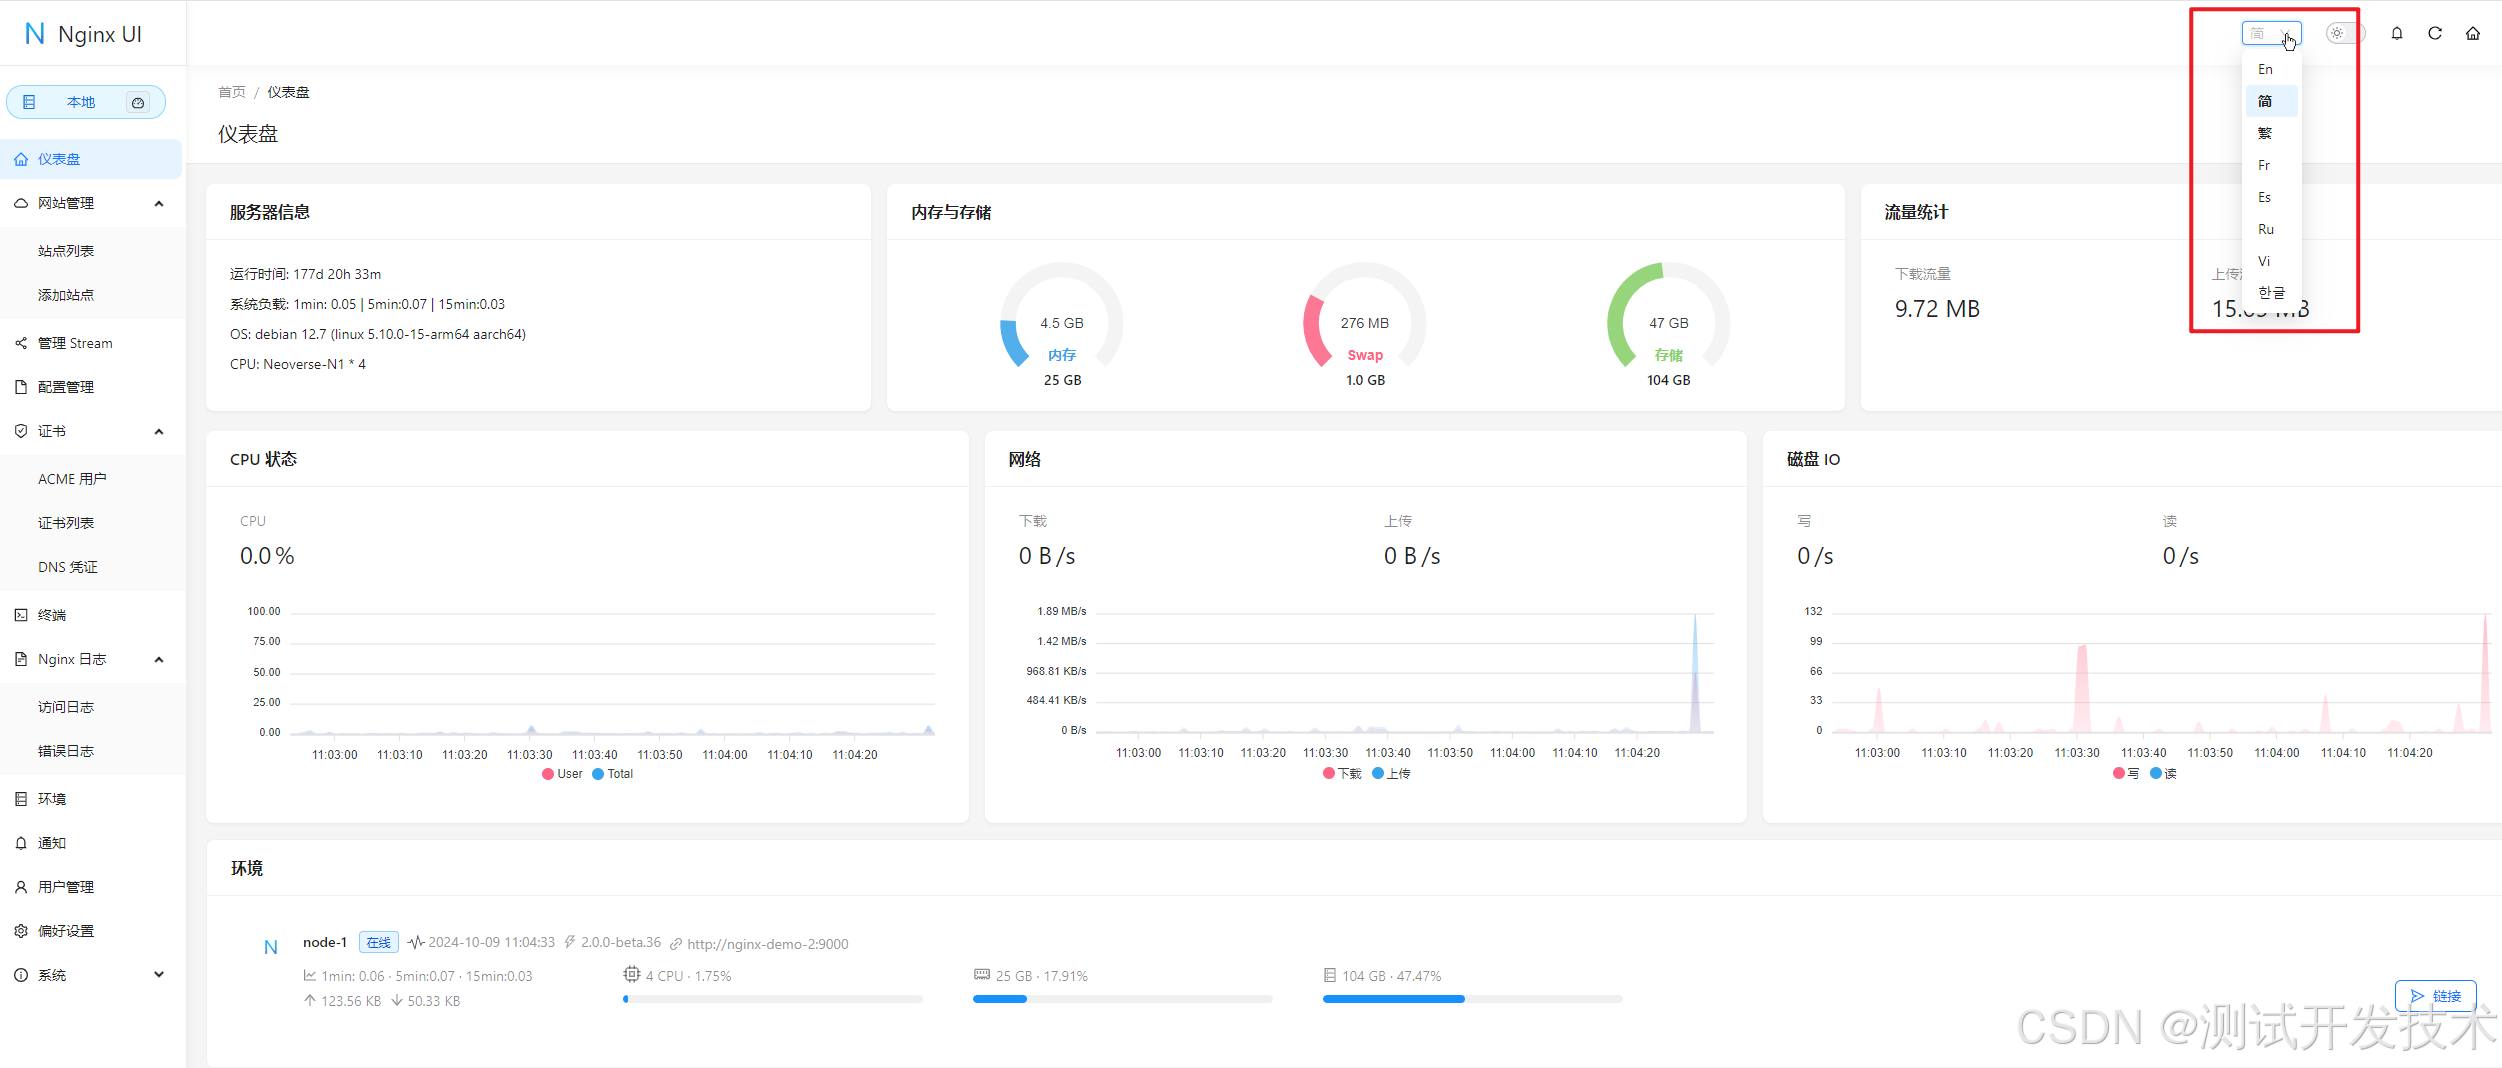
Task: Click the 链接 button for node-1
Action: 2435,996
